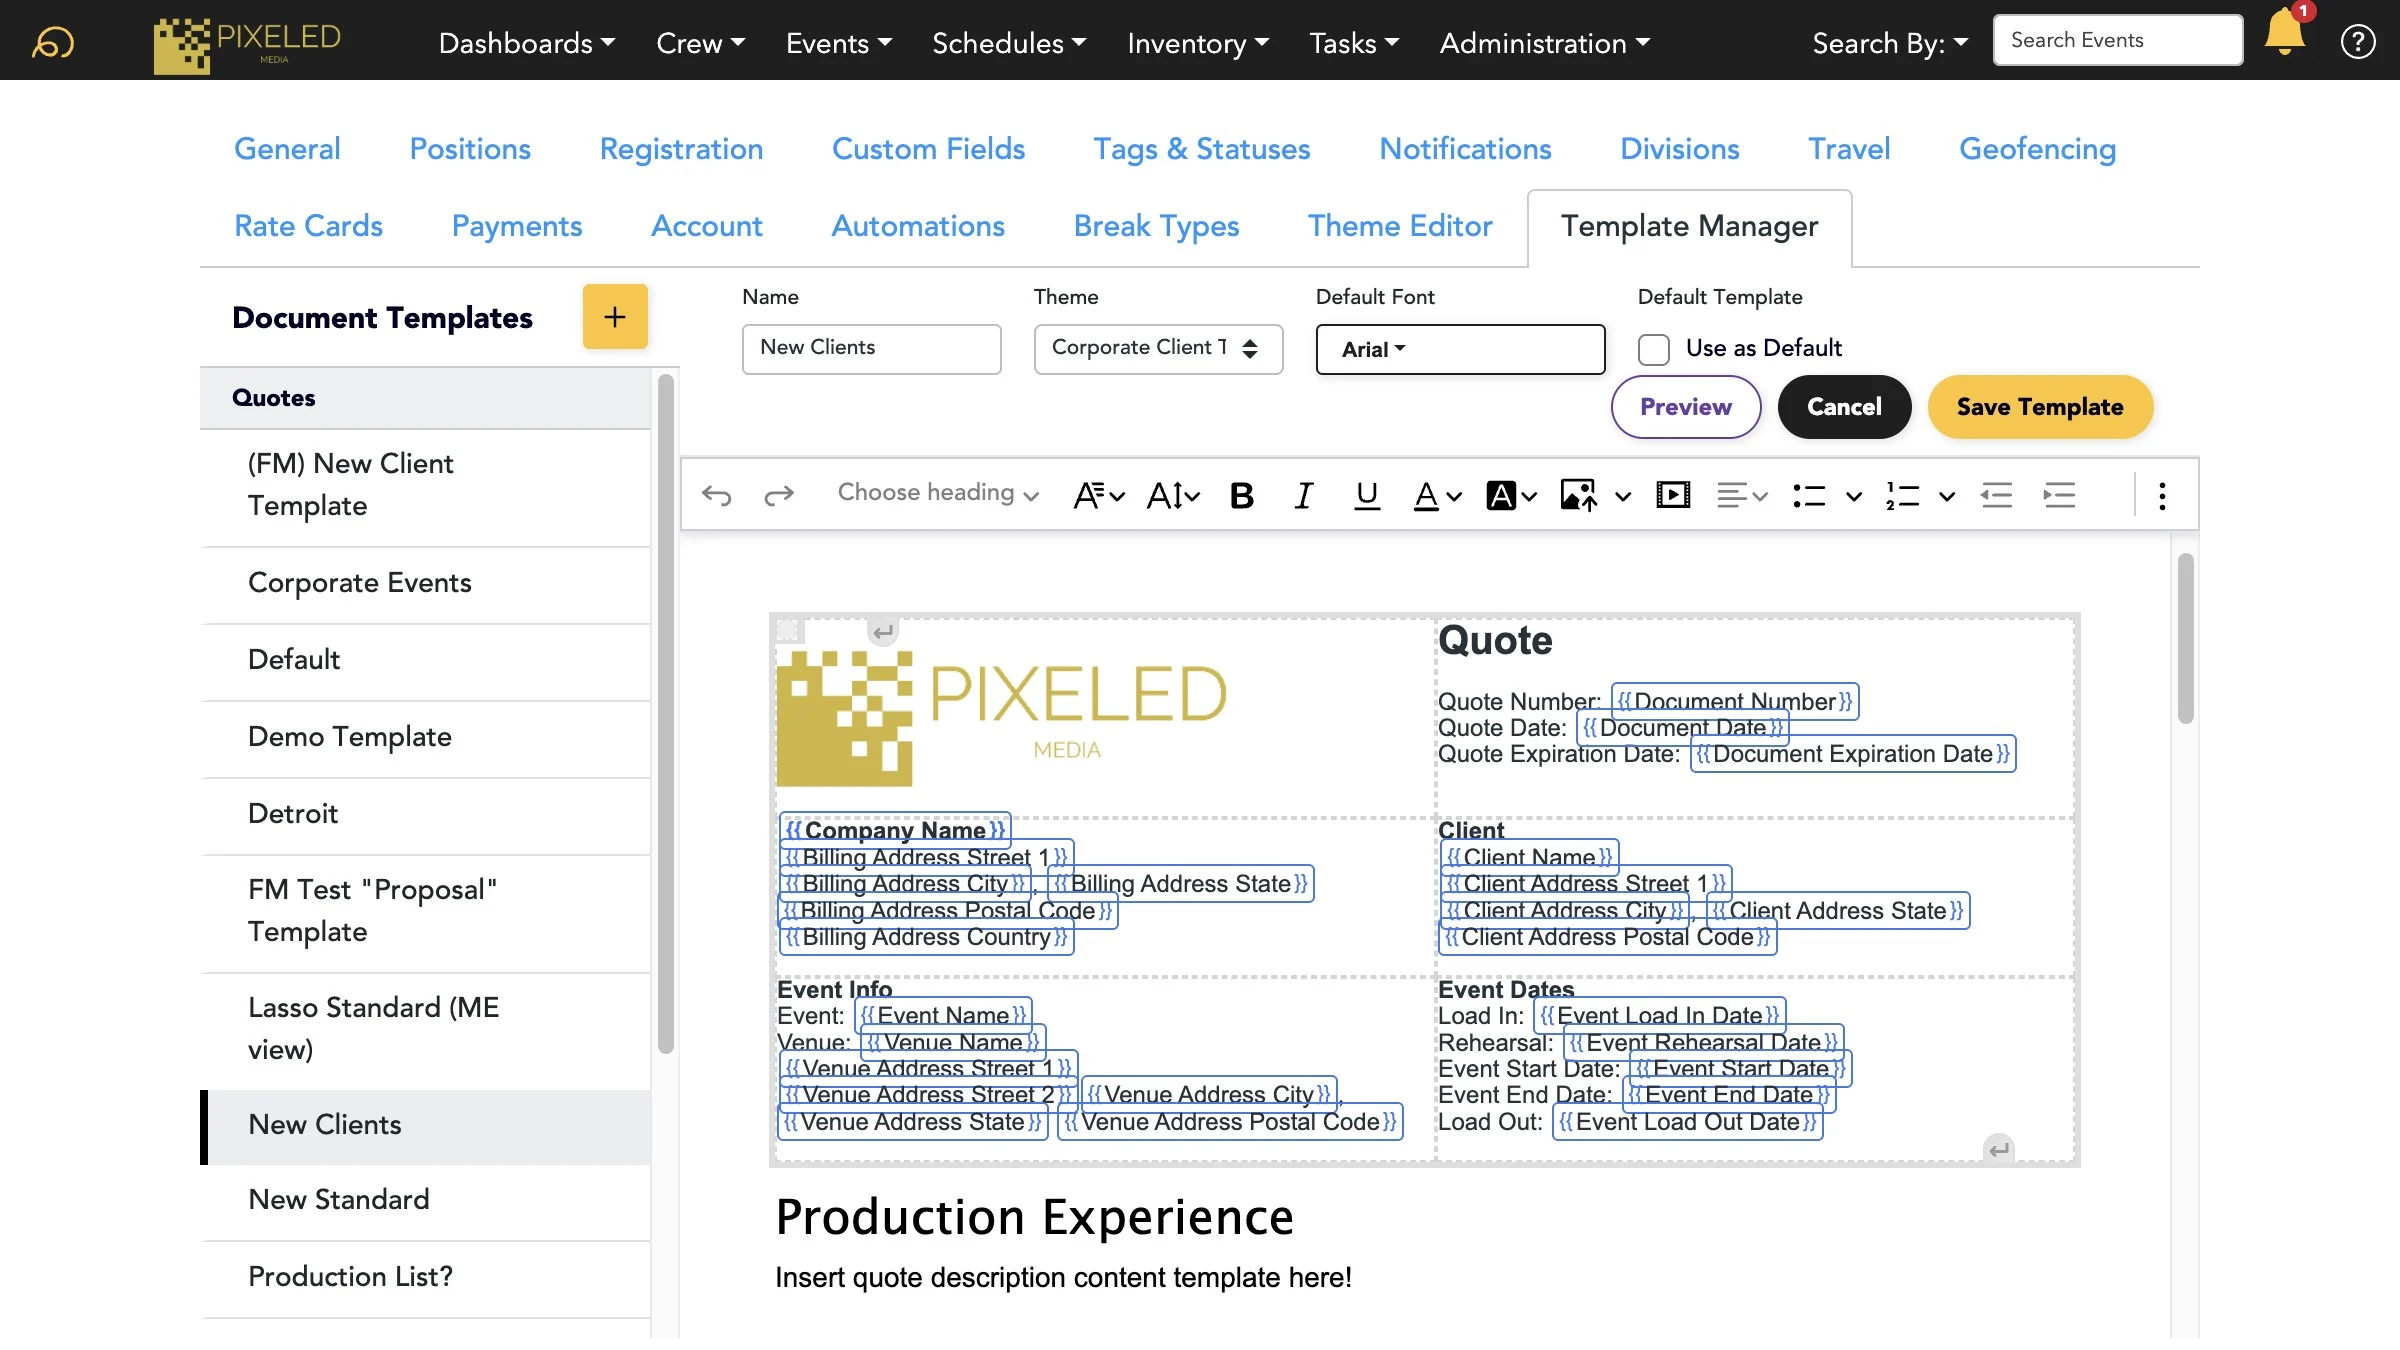The image size is (2400, 1350).
Task: Open the font color picker
Action: click(1437, 495)
